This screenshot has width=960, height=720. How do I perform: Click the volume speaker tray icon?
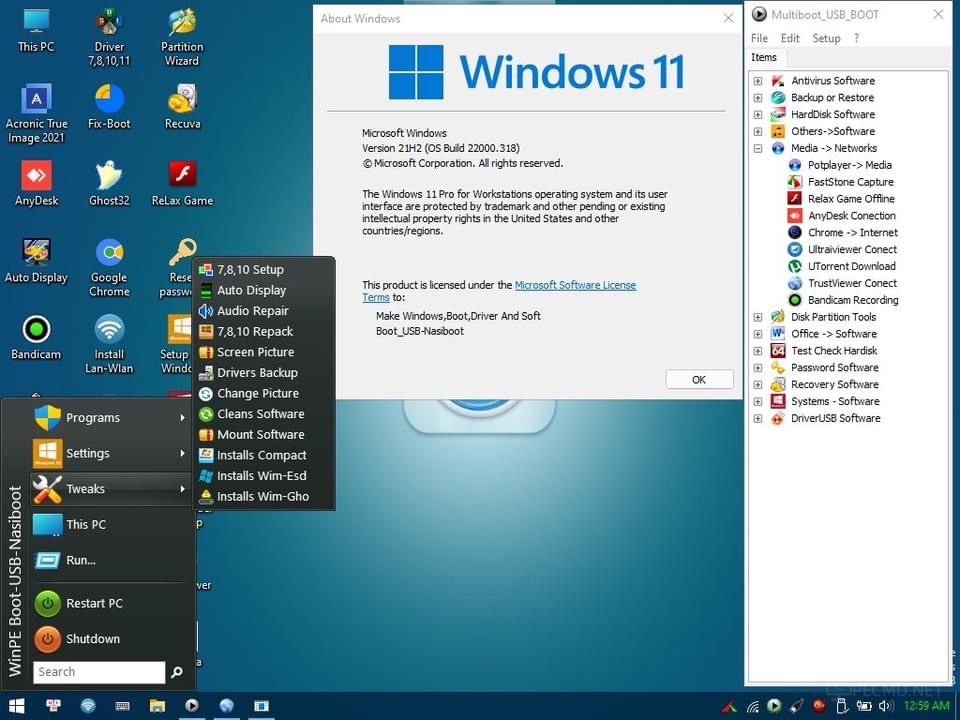pyautogui.click(x=885, y=706)
